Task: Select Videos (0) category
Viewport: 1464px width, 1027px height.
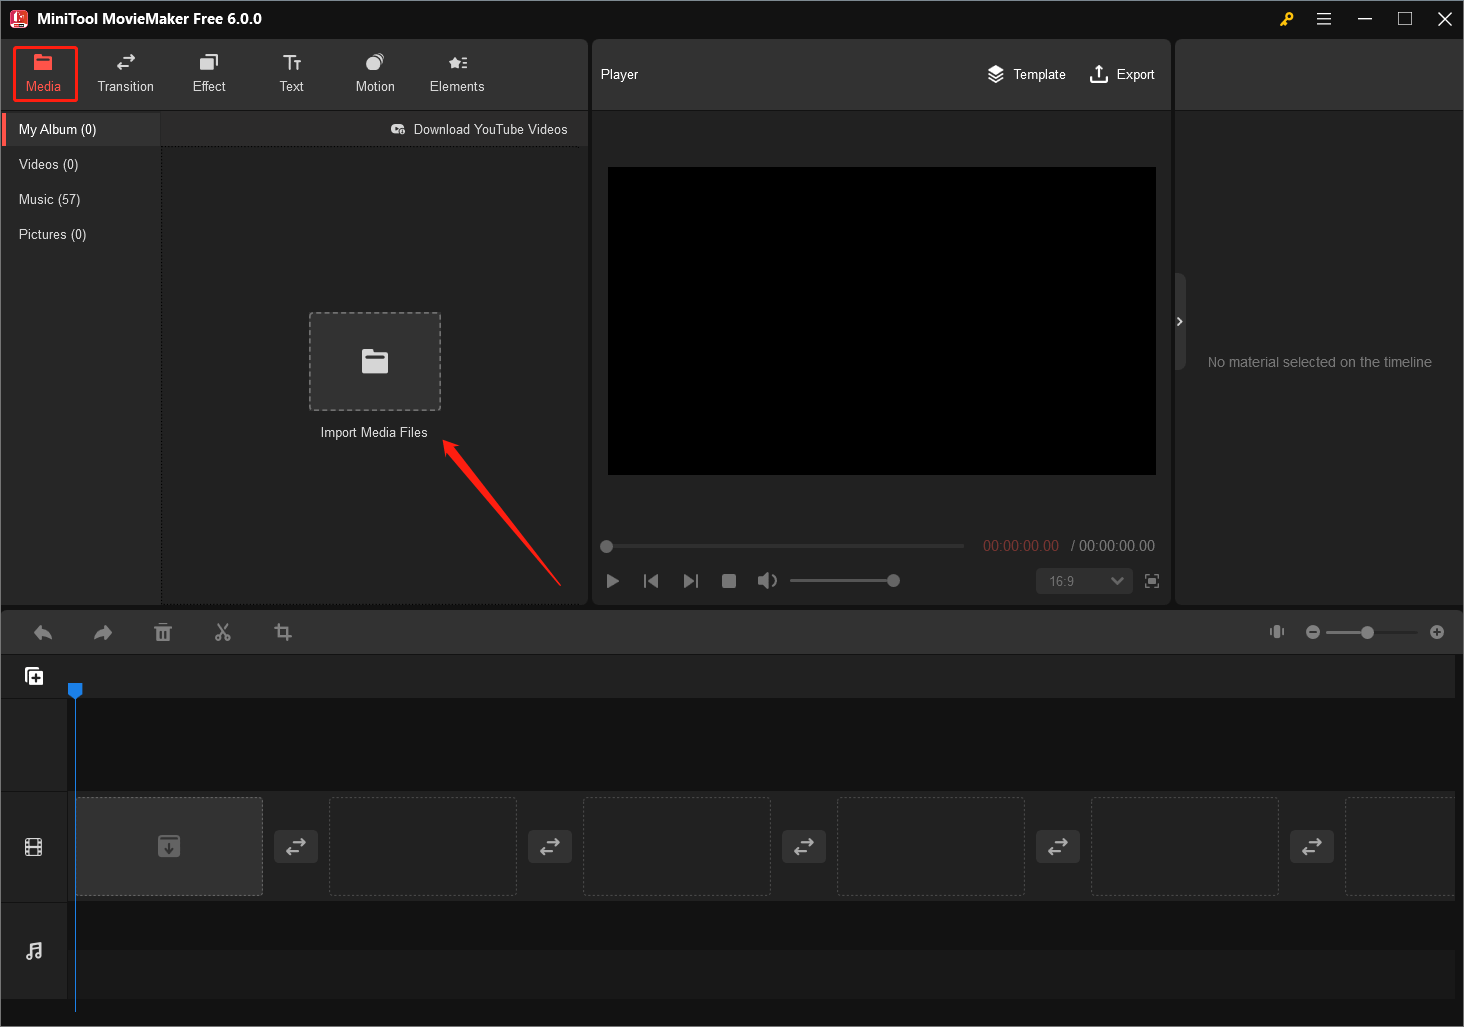Action: (81, 165)
